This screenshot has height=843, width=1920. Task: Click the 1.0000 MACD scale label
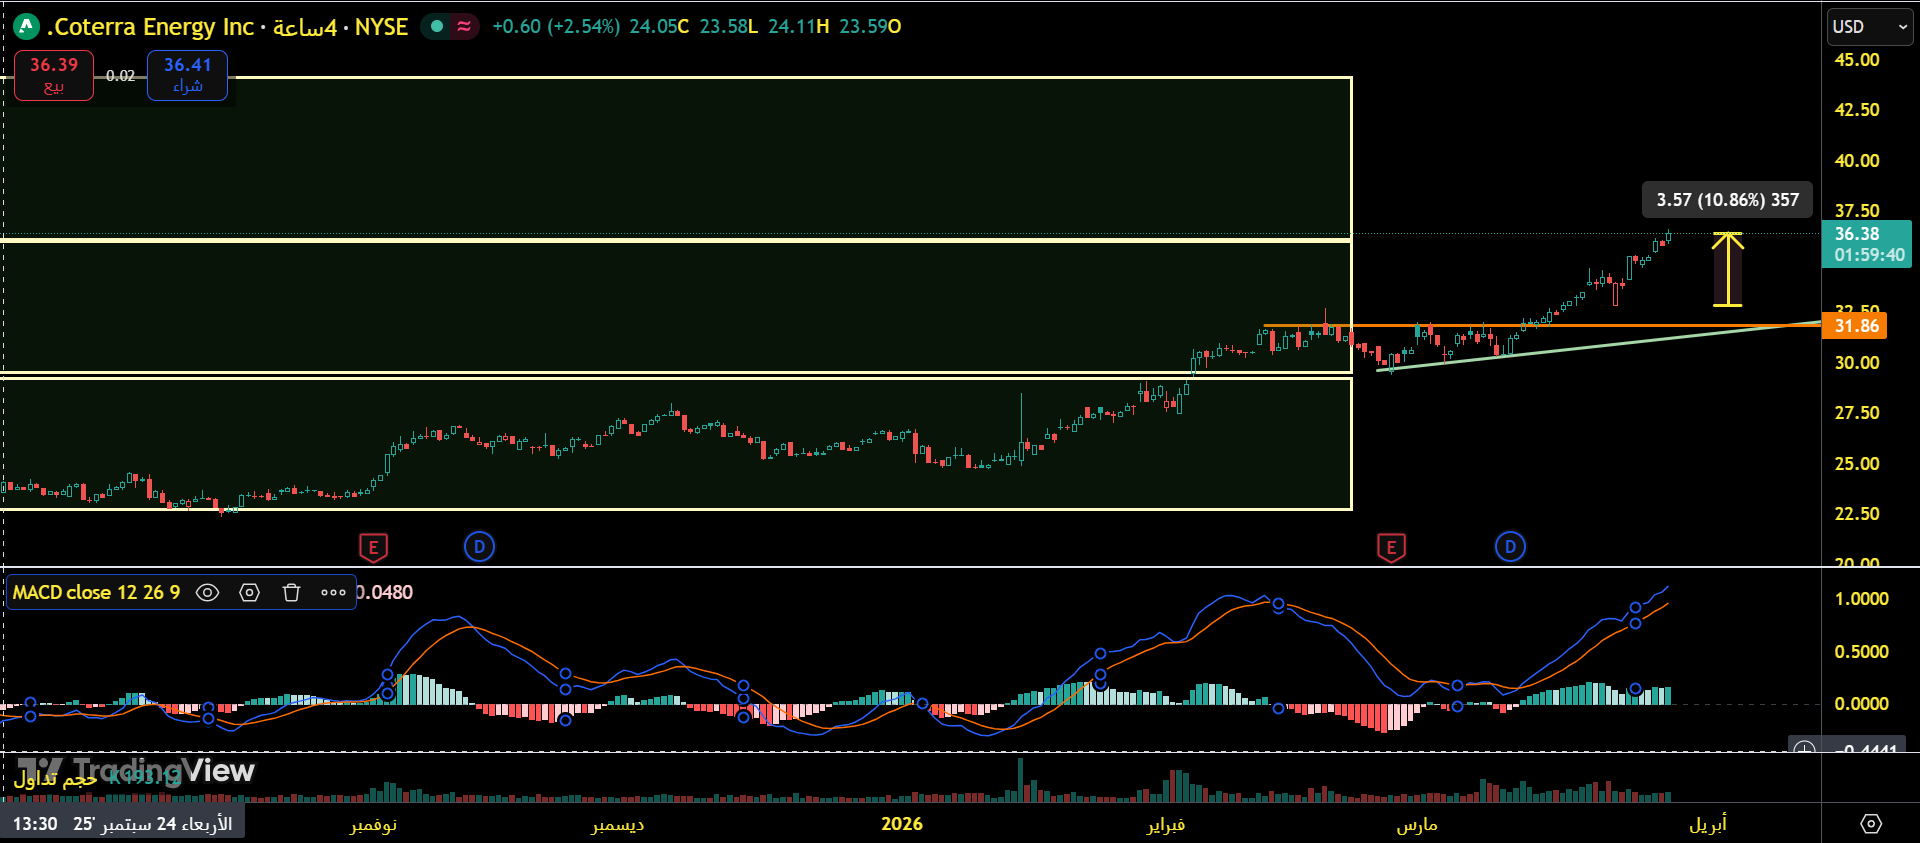[x=1861, y=599]
